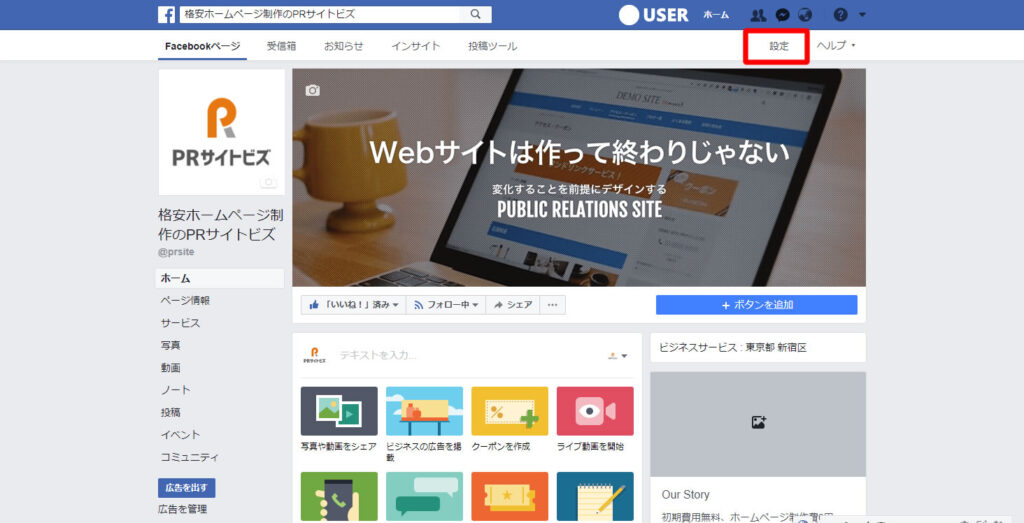Start live video via its tile

595,411
